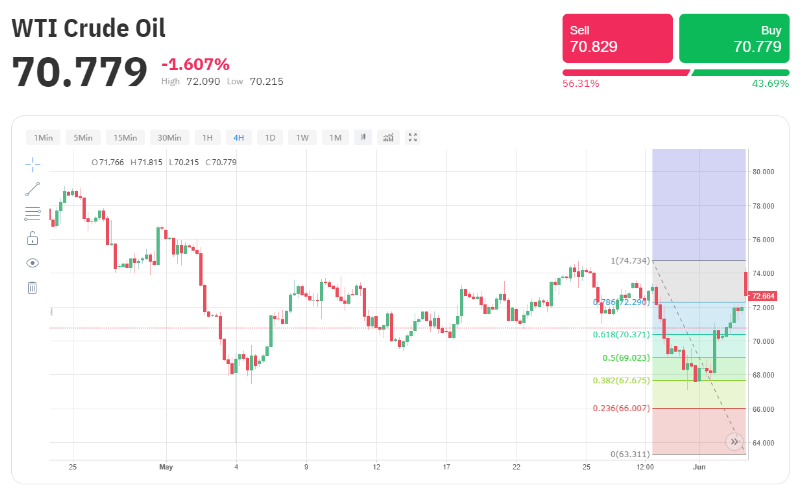Toggle the drawing lock padlock

coord(32,238)
